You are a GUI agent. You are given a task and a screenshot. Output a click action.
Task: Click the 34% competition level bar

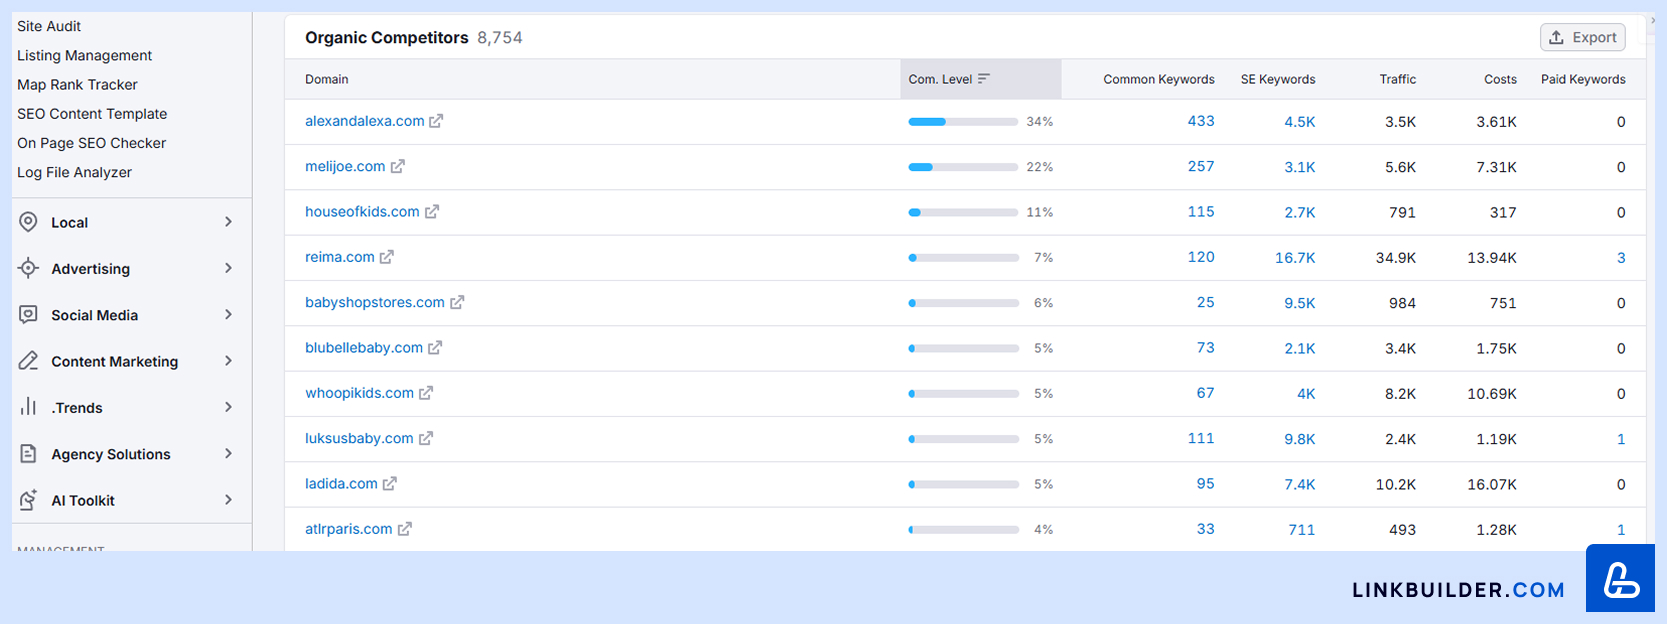click(963, 121)
